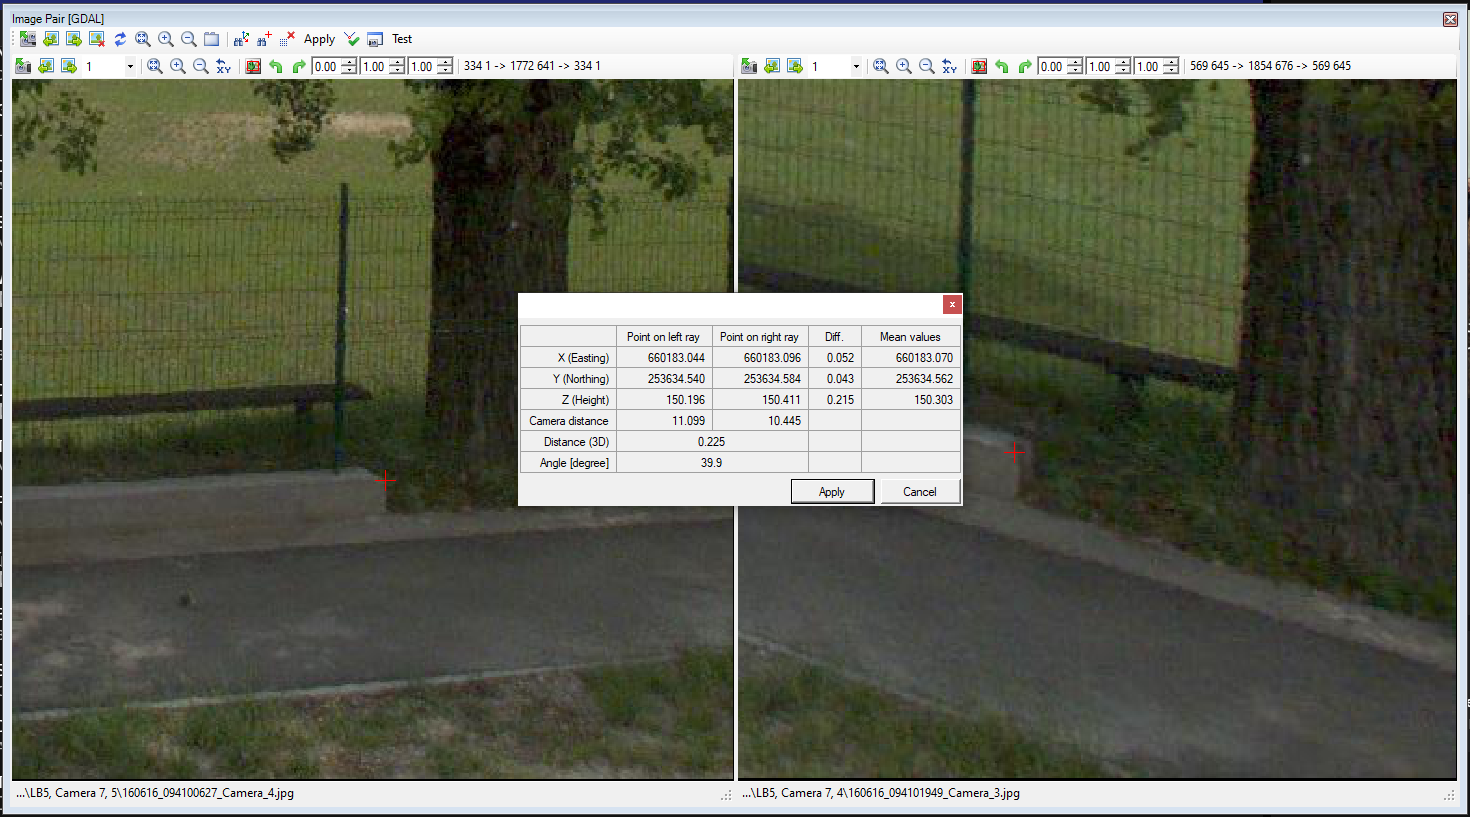Click the remove image (red X) icon in main toolbar
Image resolution: width=1470 pixels, height=817 pixels.
click(x=97, y=39)
